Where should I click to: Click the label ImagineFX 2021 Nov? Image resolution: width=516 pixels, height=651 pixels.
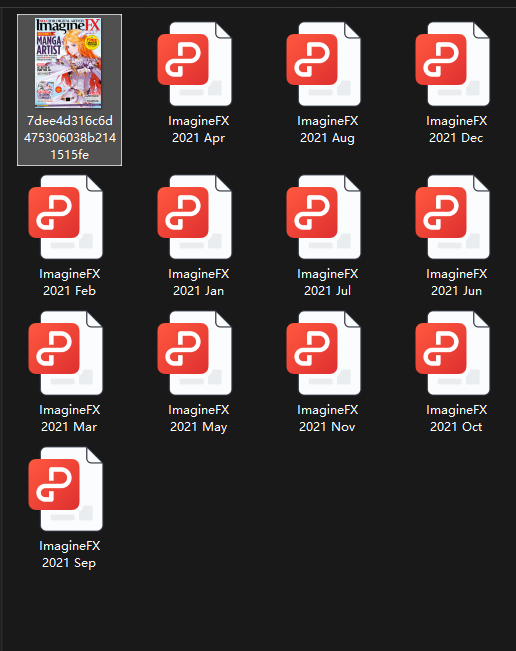point(328,418)
